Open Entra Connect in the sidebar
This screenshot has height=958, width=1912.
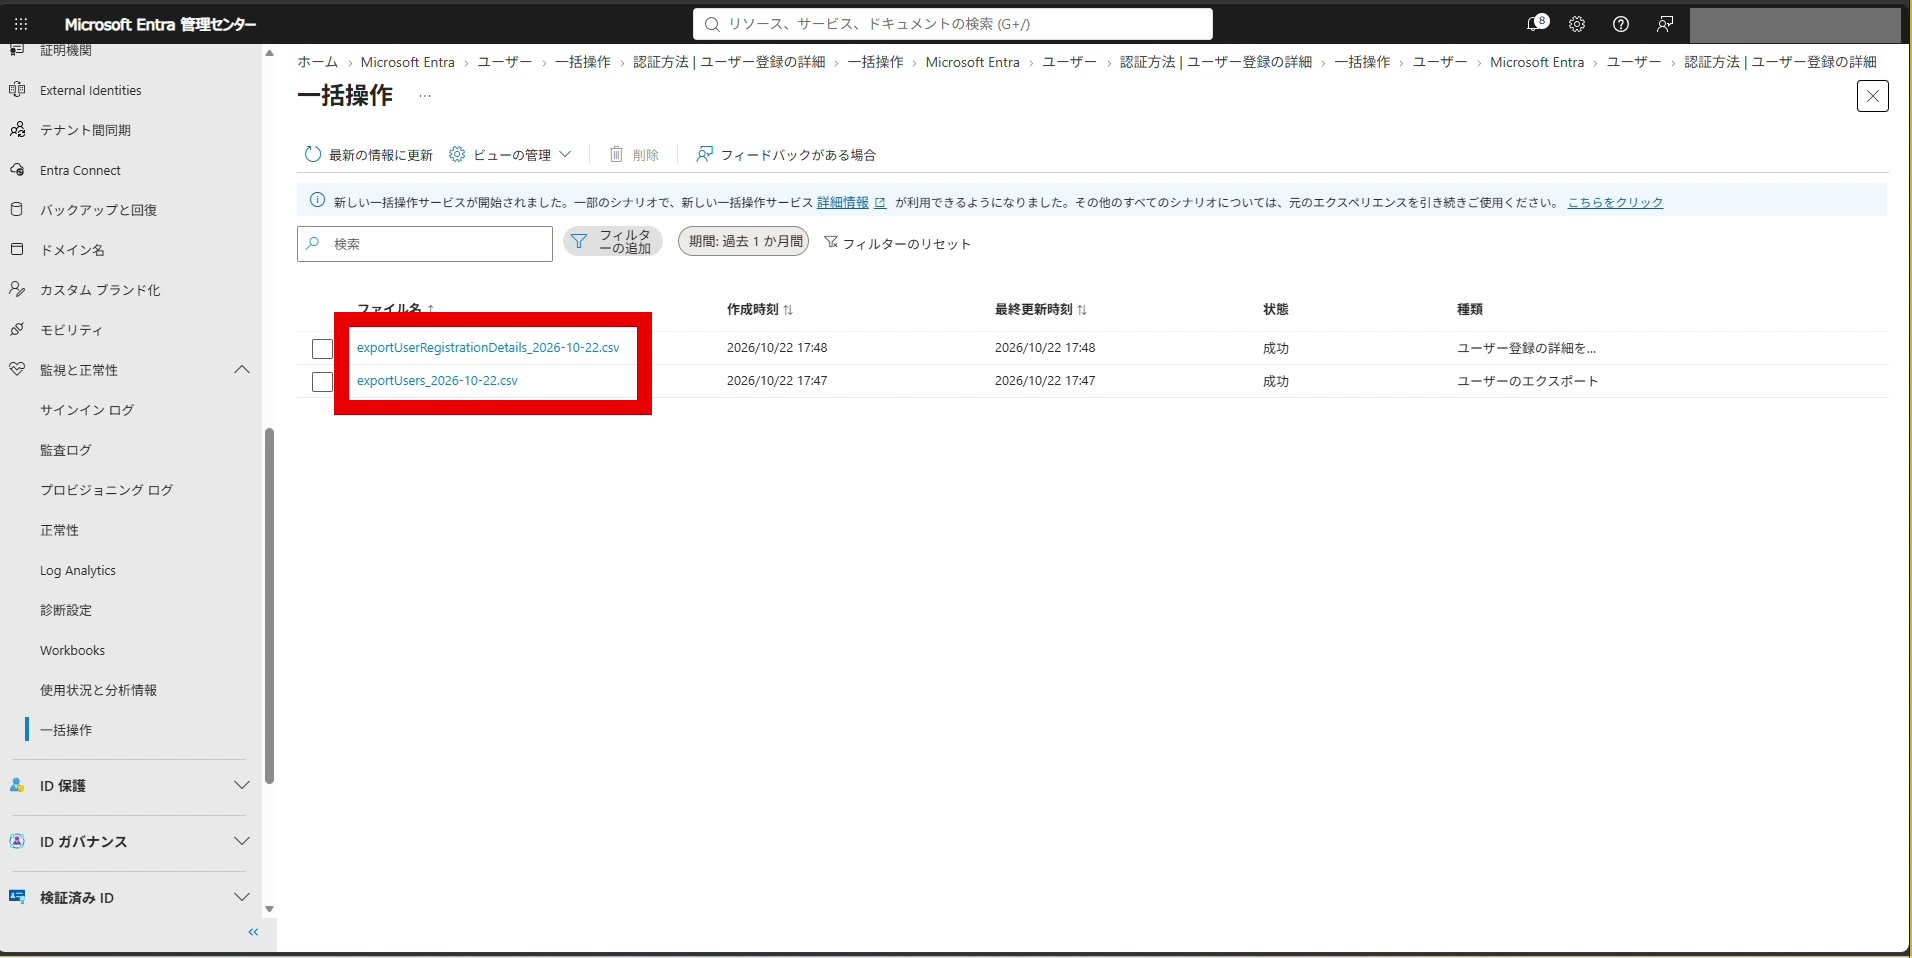tap(80, 170)
